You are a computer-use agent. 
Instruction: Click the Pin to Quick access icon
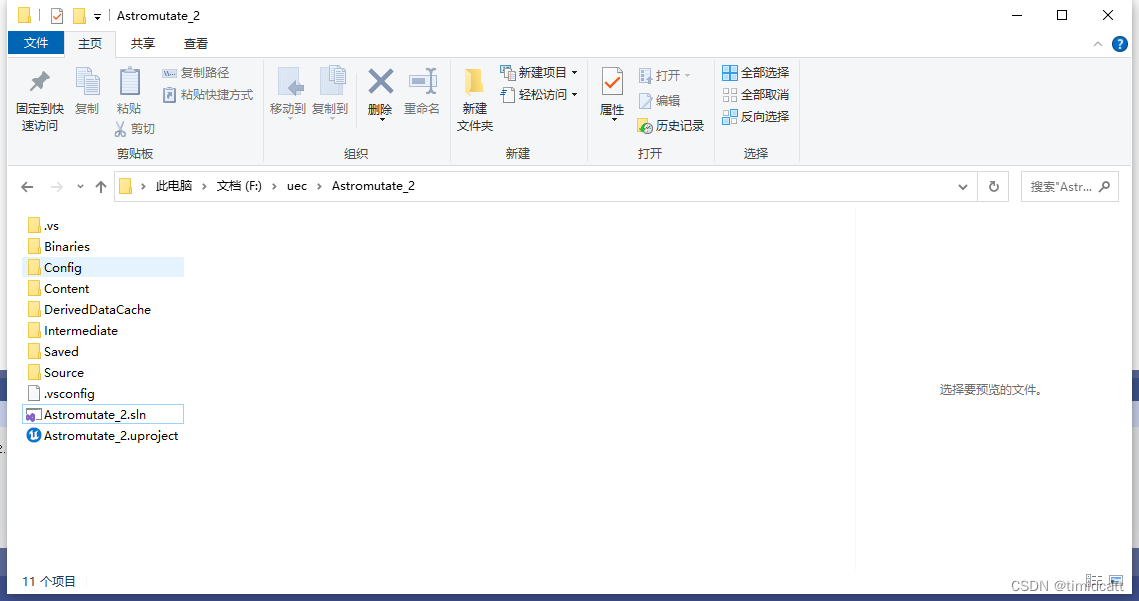tap(39, 82)
